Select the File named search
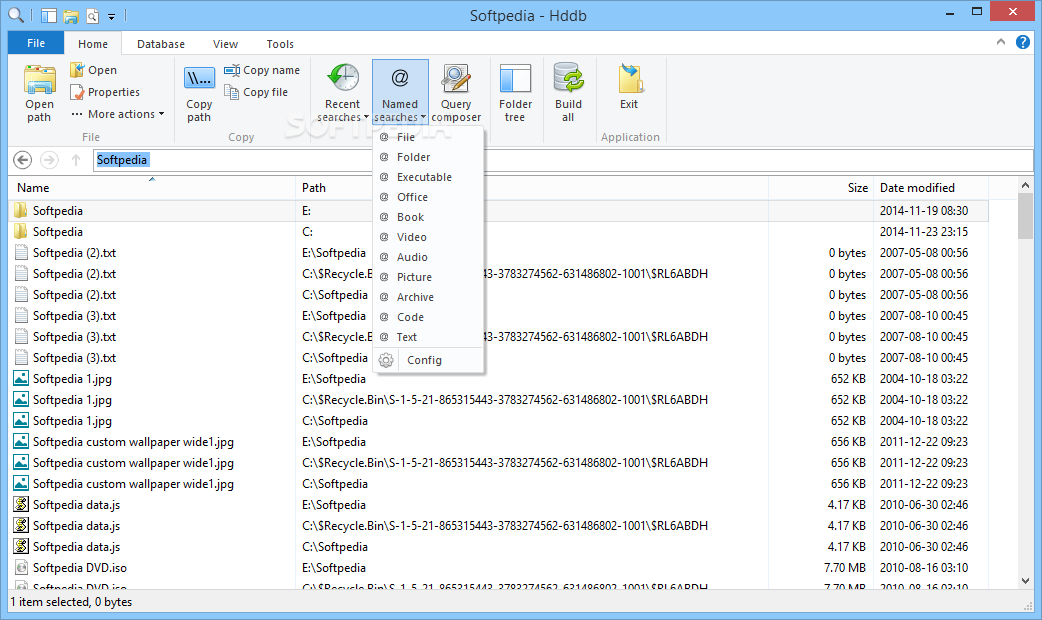Viewport: 1042px width, 620px height. [x=429, y=137]
